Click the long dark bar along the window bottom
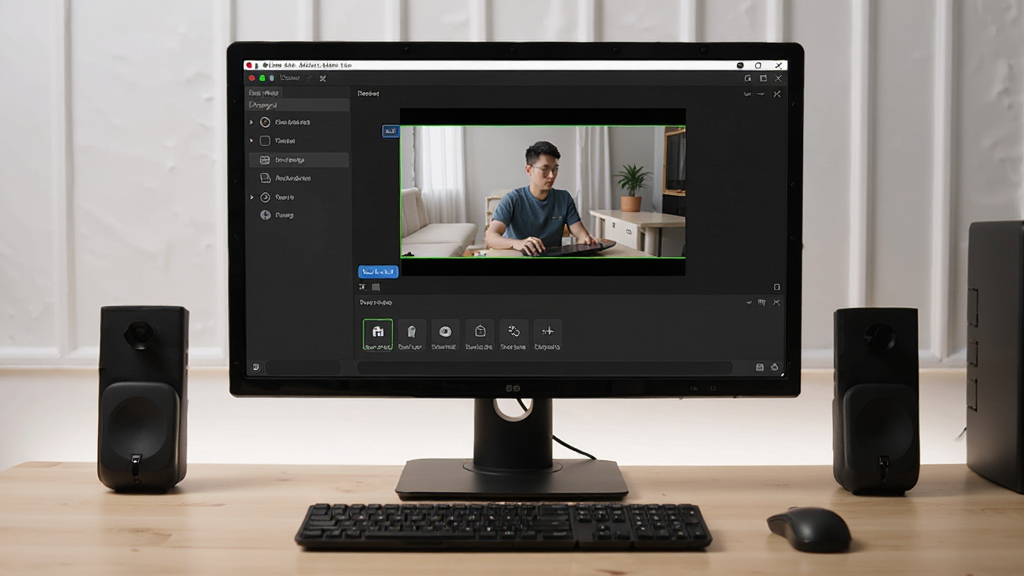This screenshot has height=576, width=1024. pyautogui.click(x=544, y=368)
